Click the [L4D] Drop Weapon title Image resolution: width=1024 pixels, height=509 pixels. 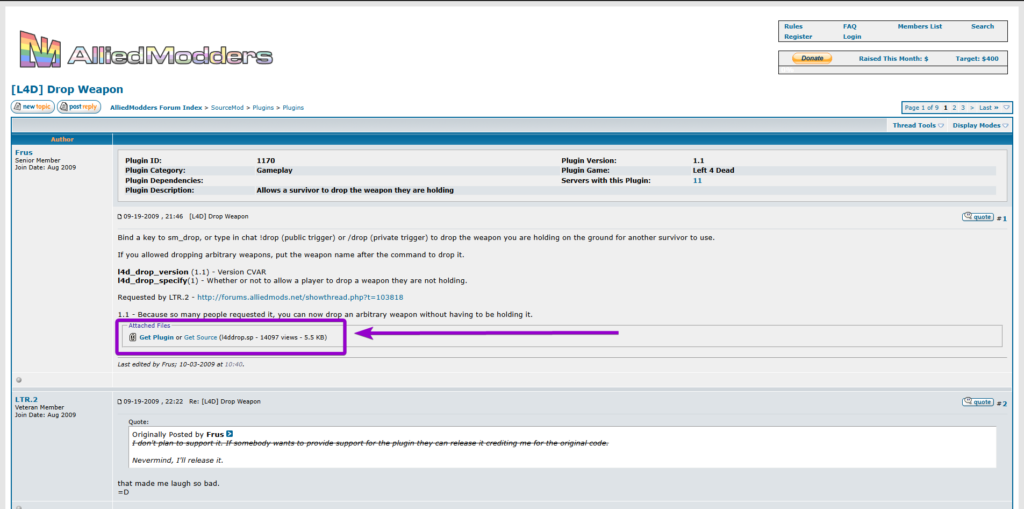(x=67, y=90)
